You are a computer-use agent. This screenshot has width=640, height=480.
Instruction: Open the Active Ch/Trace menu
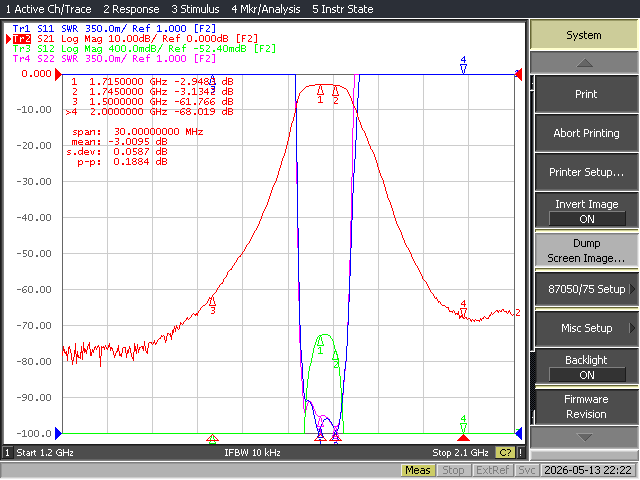[48, 9]
